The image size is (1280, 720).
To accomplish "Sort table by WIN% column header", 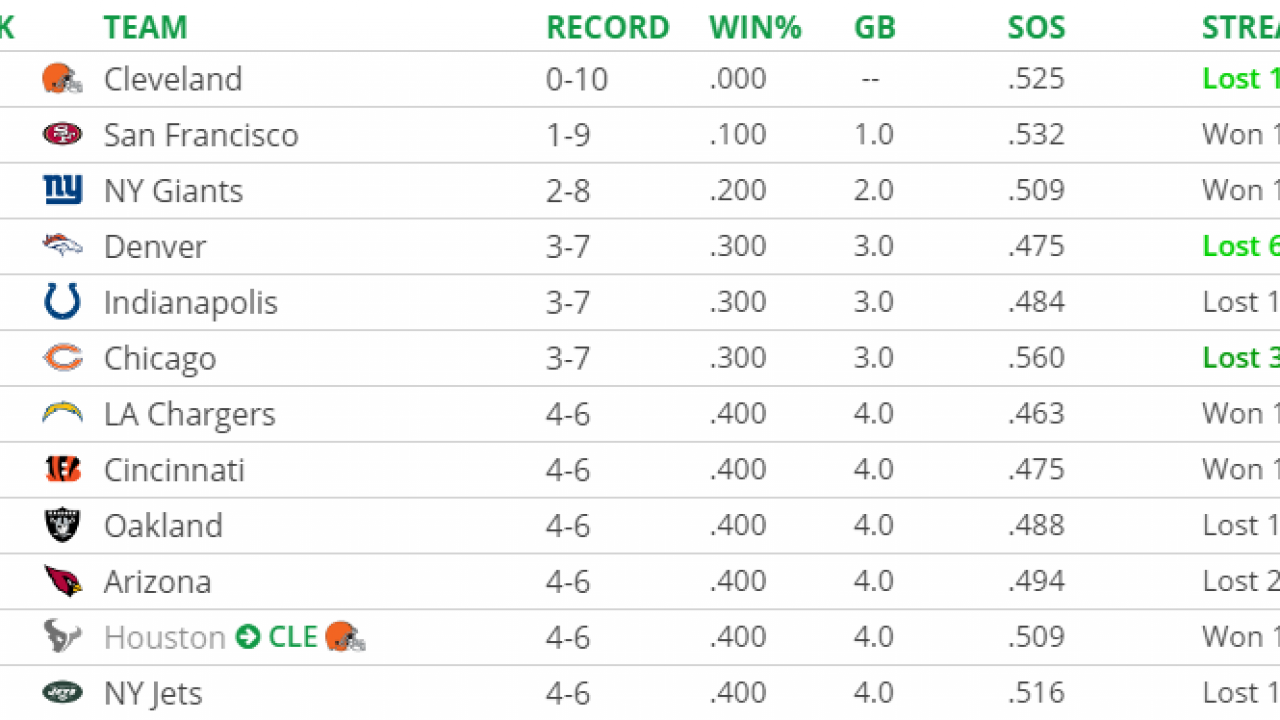I will pos(755,27).
